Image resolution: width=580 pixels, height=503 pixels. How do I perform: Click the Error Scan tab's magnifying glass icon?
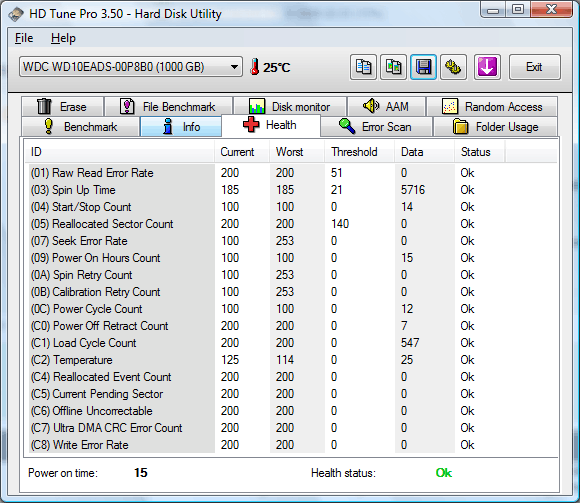pos(347,126)
